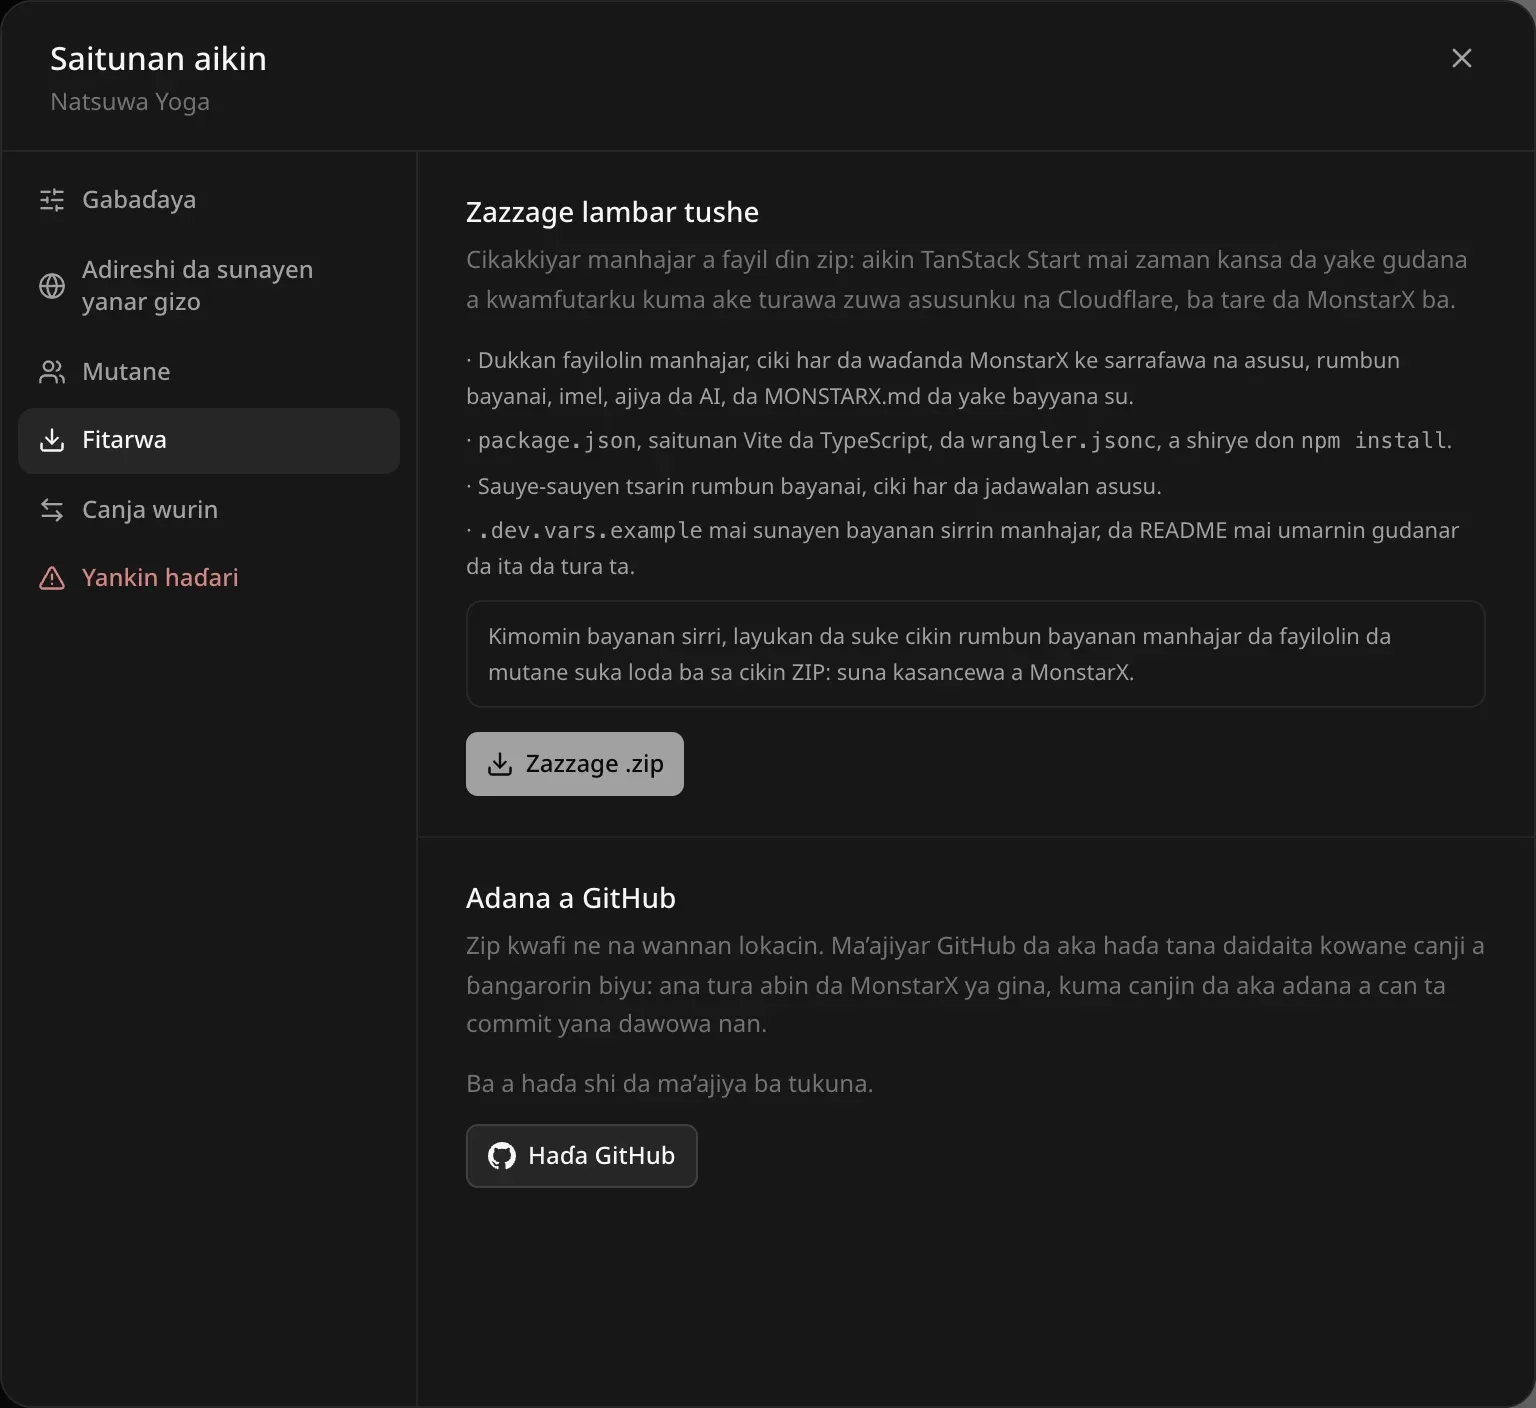Click the paragraph starting 'Cikakkiyar manhajar a fayil din zip'
The image size is (1536, 1408).
click(967, 280)
